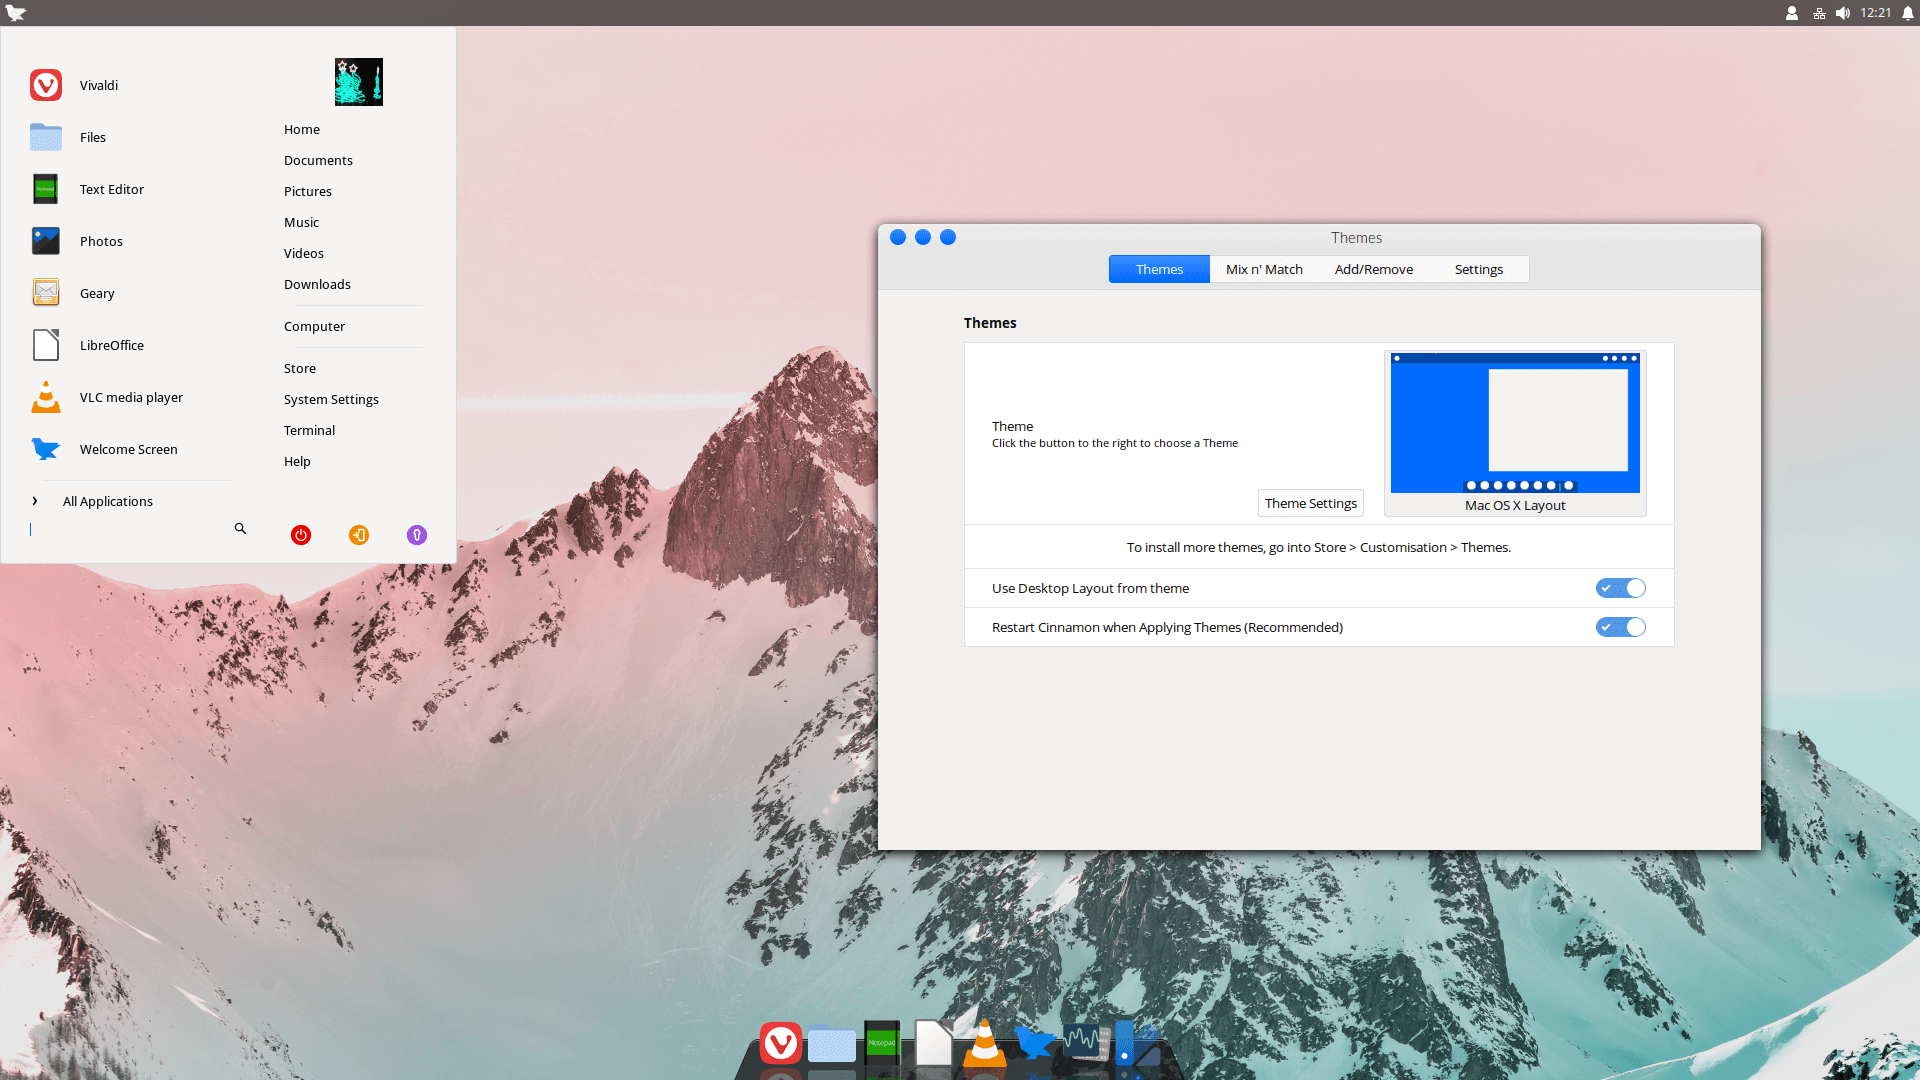1920x1080 pixels.
Task: Switch to the Mix n' Match tab
Action: (x=1264, y=269)
